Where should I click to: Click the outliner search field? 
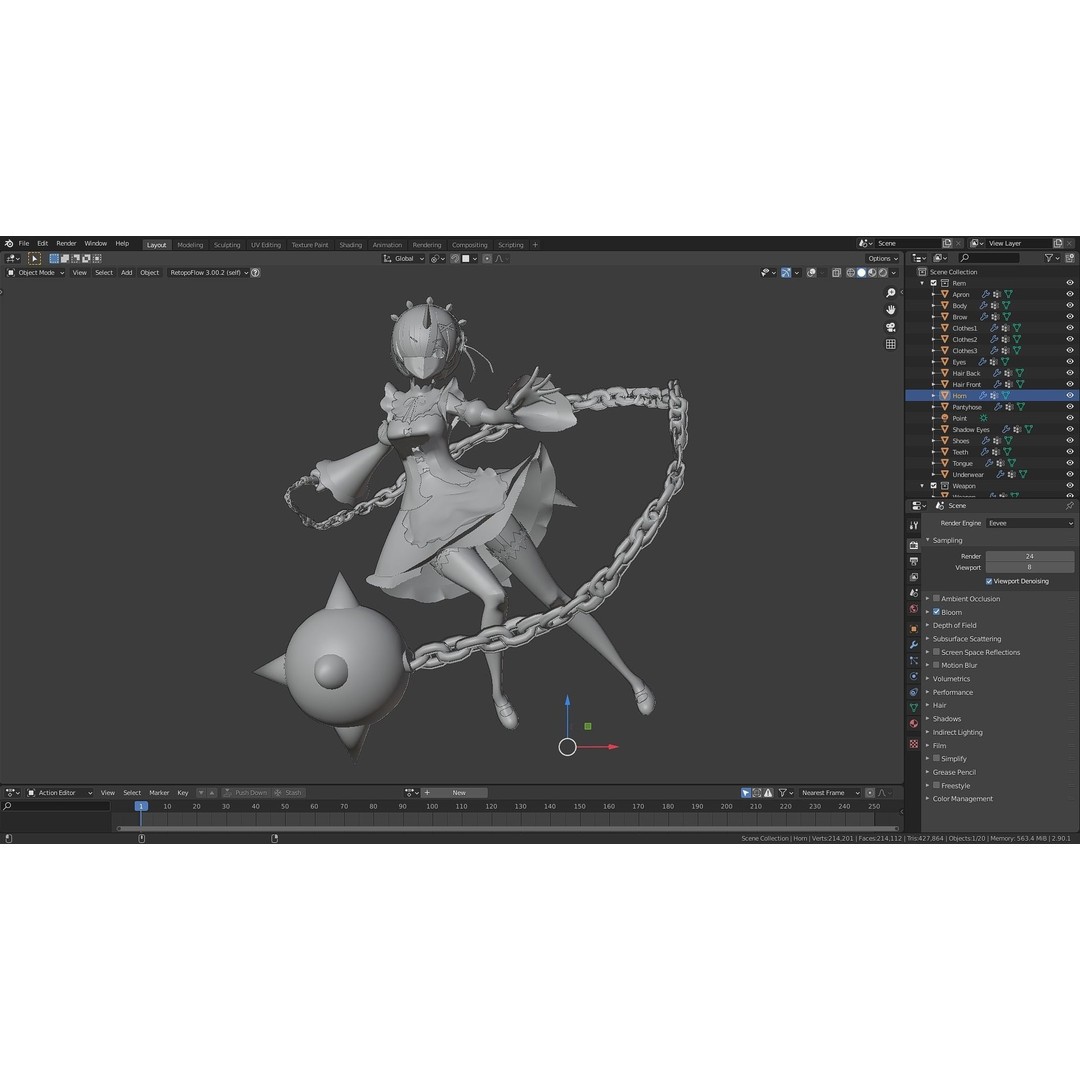click(989, 258)
